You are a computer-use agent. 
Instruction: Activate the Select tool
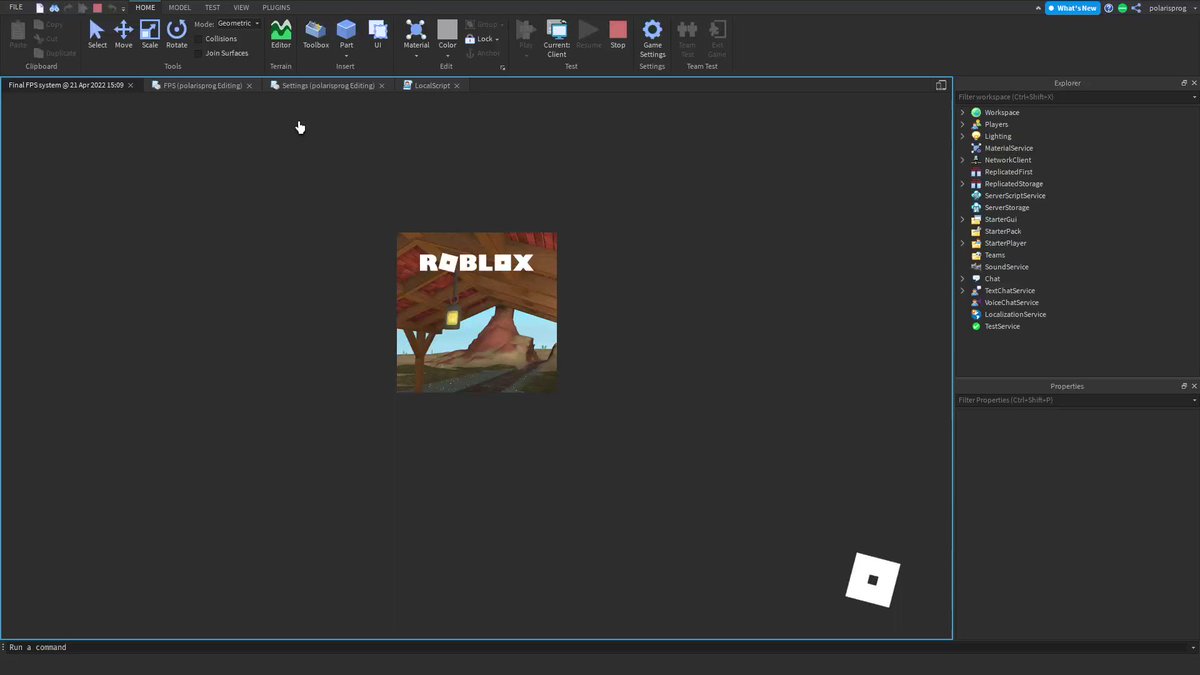coord(97,34)
